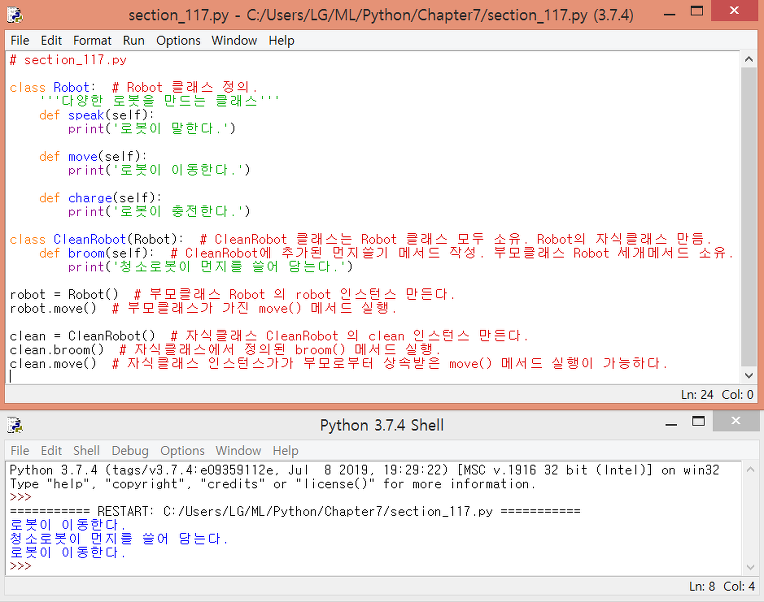
Task: Click the empty last line in the editor
Action: click(x=373, y=376)
